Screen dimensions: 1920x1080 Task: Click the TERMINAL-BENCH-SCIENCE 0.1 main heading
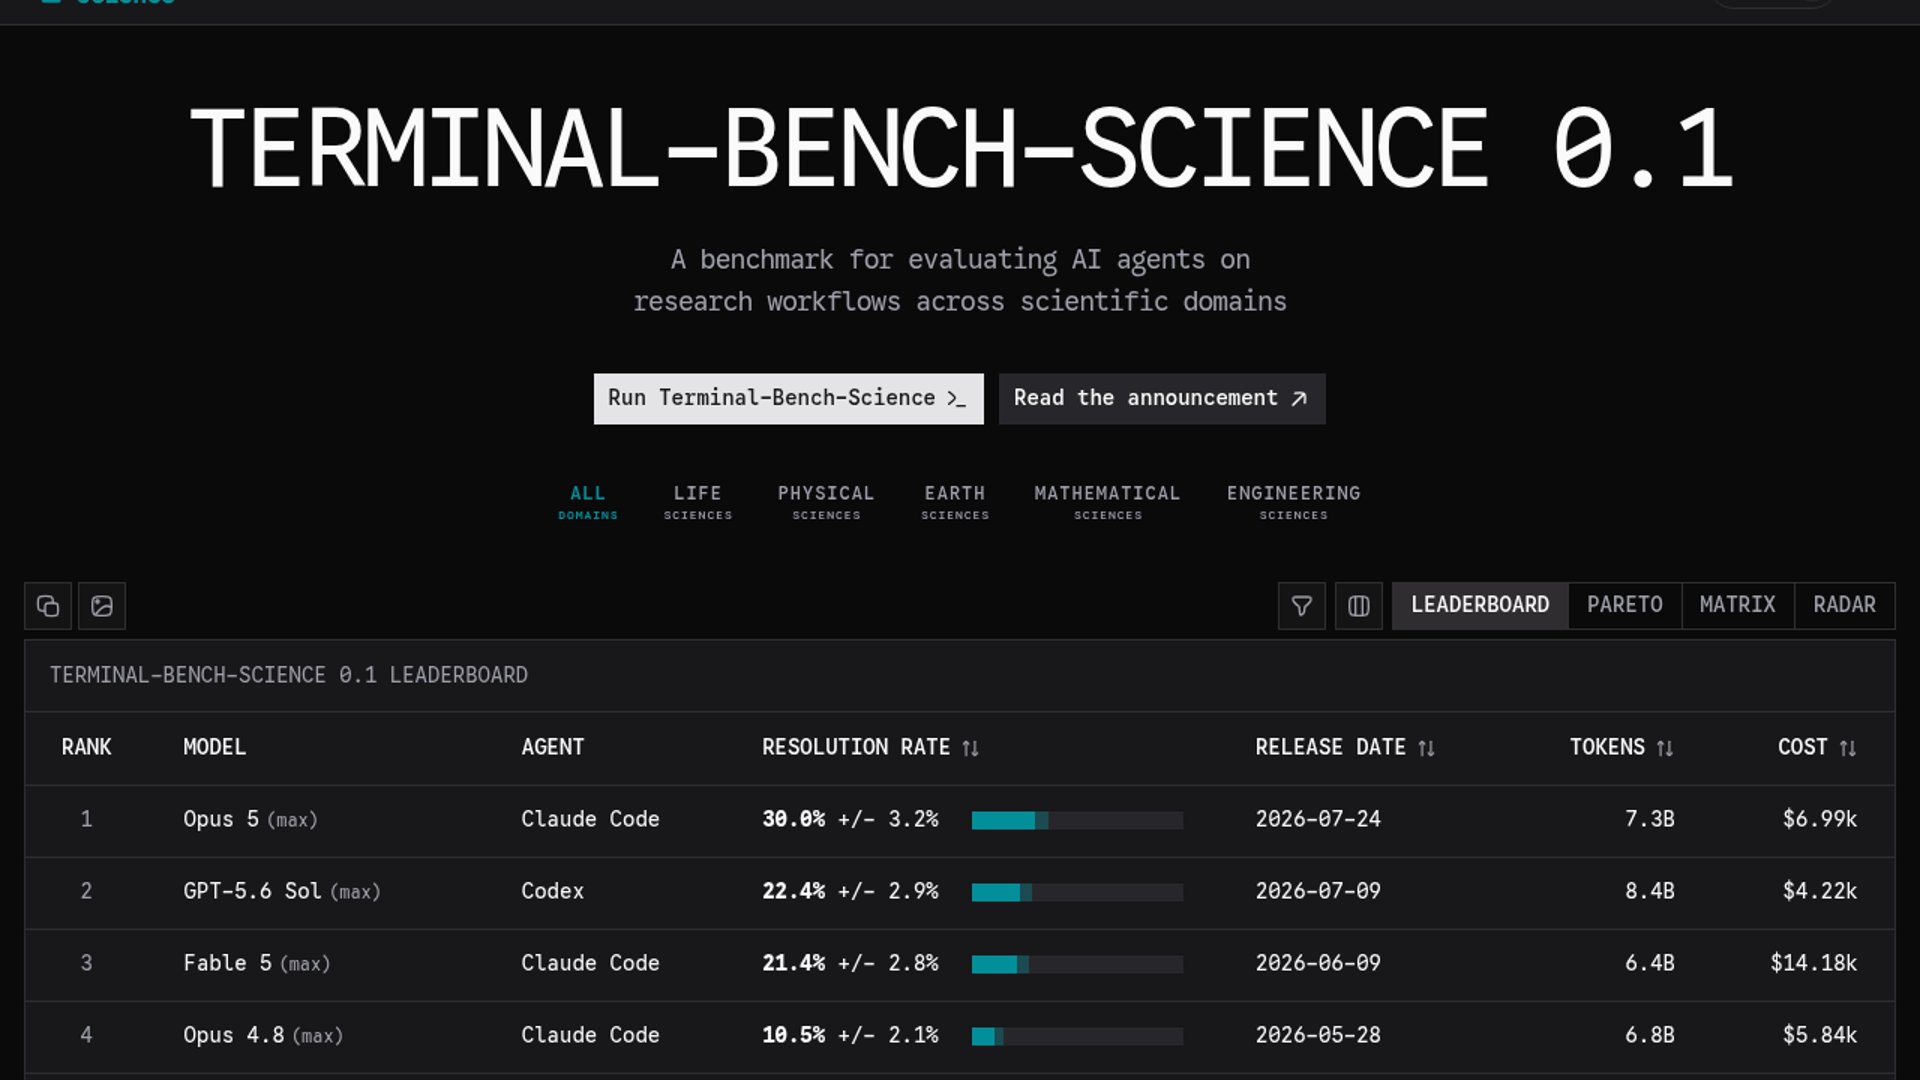[960, 150]
